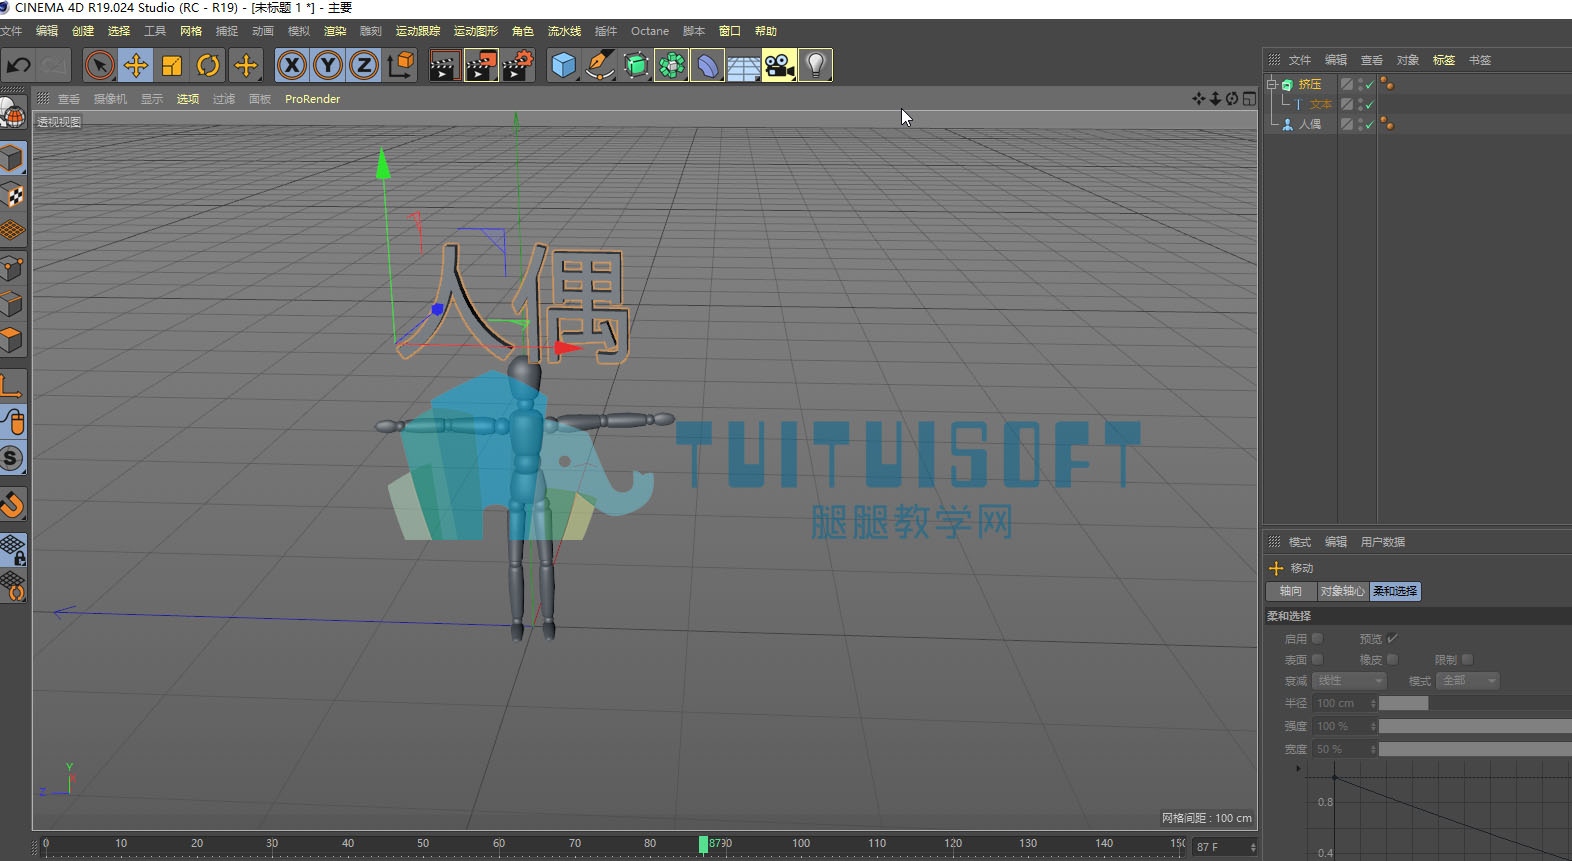This screenshot has height=861, width=1572.
Task: Toggle the Z axis lock
Action: (x=364, y=66)
